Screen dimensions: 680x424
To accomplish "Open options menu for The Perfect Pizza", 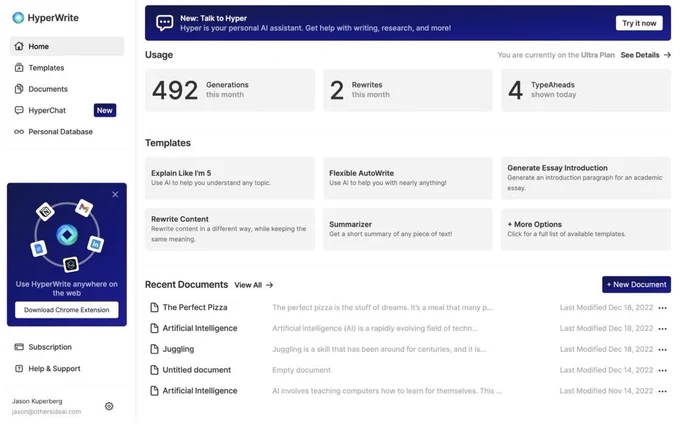I will [662, 308].
